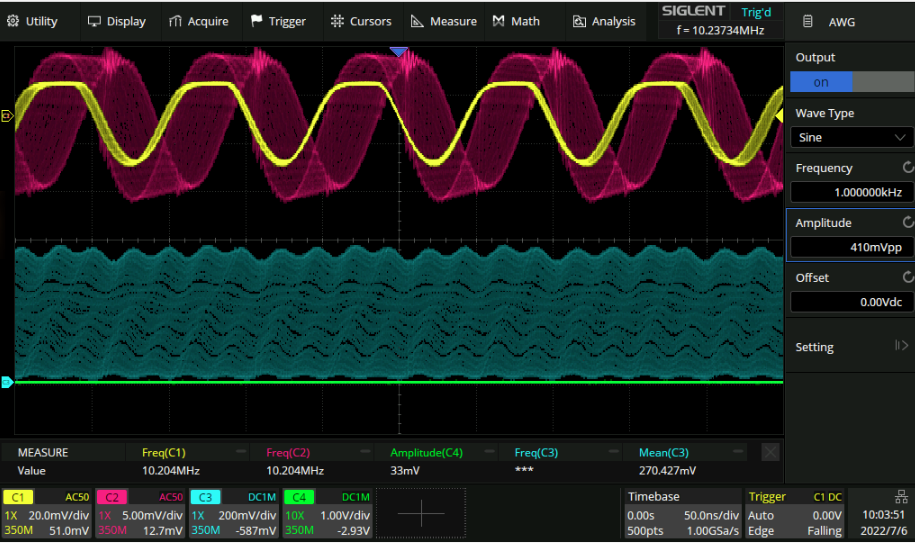Open the Measure menu
Viewport: 915px width, 543px height.
444,21
